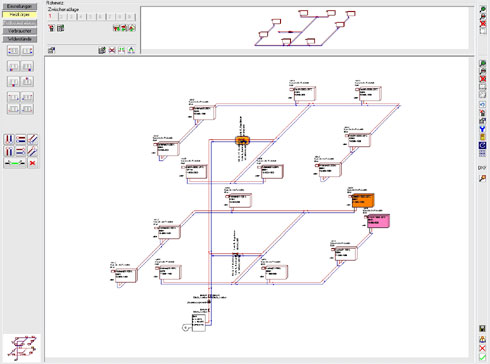
Task: Select the vertical red-blue pipe pair tool
Action: coord(9,139)
